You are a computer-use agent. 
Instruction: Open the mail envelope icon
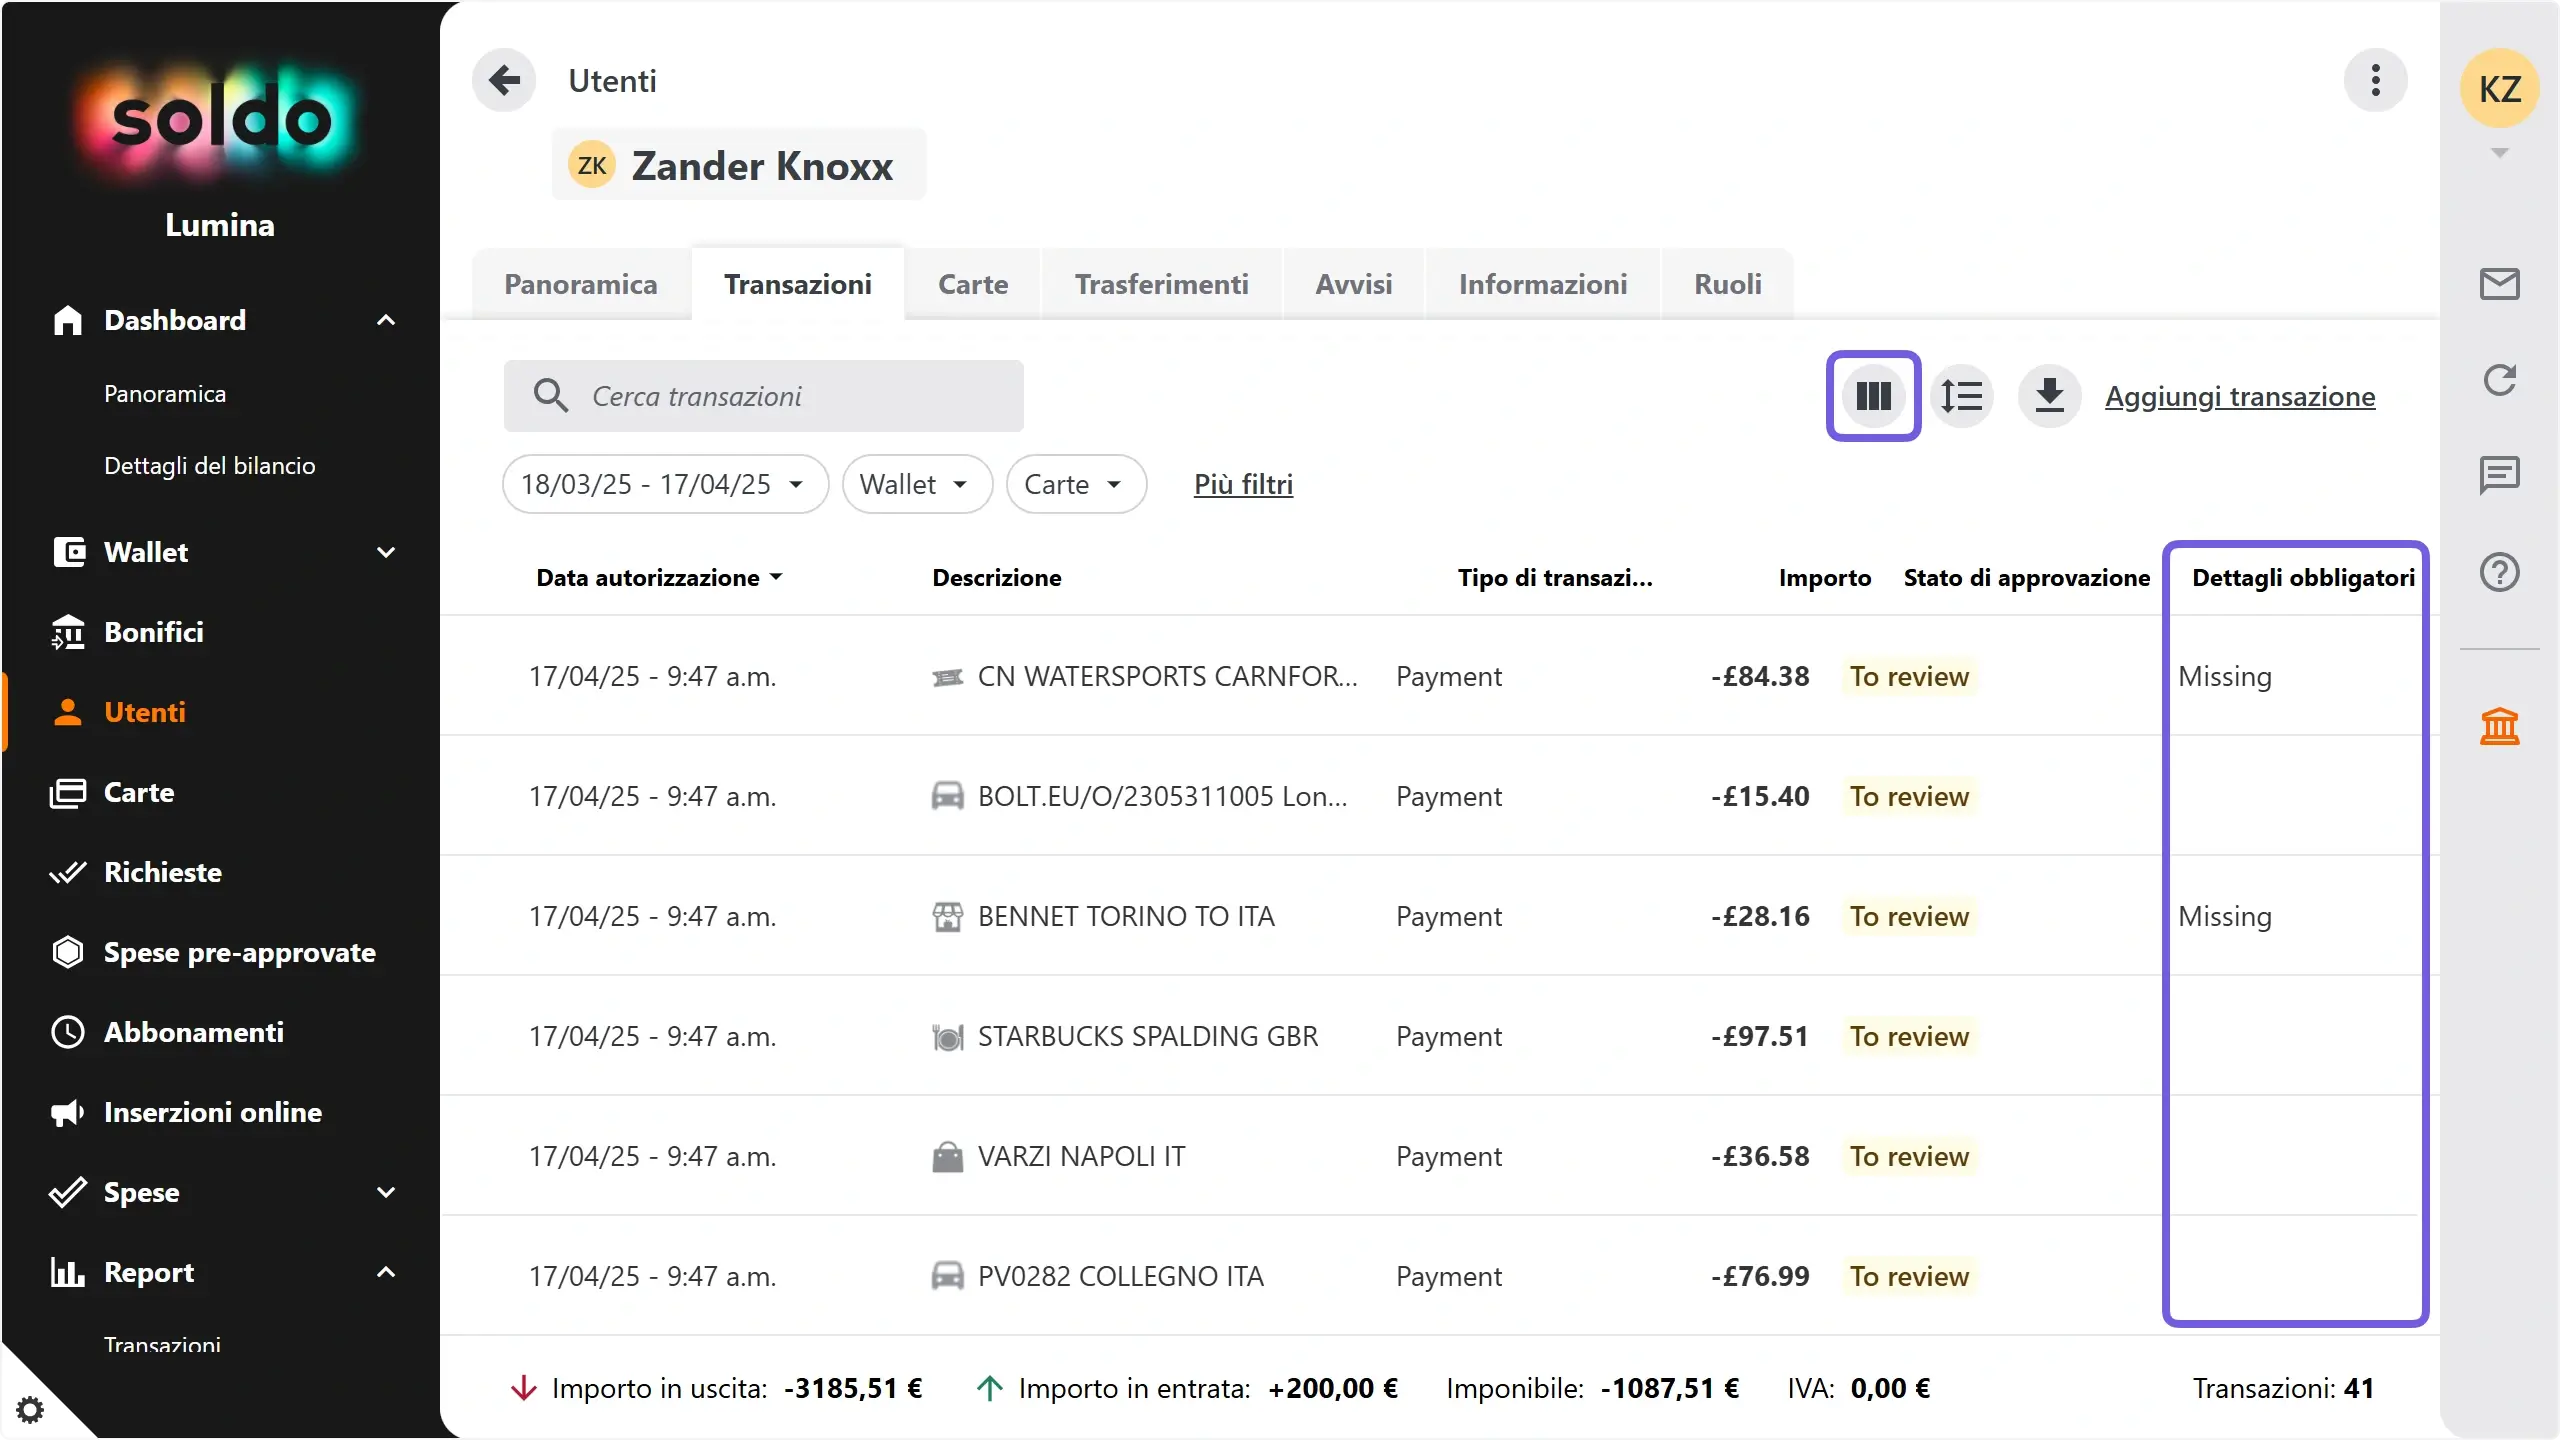(2499, 284)
